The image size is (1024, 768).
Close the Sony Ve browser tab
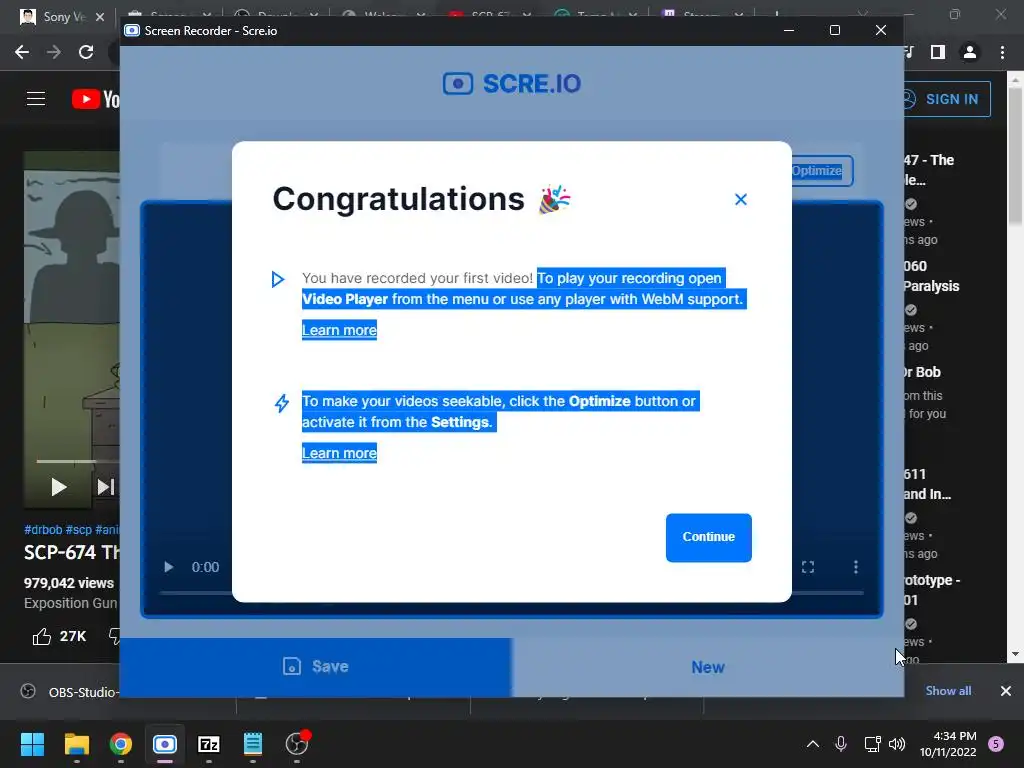click(100, 17)
